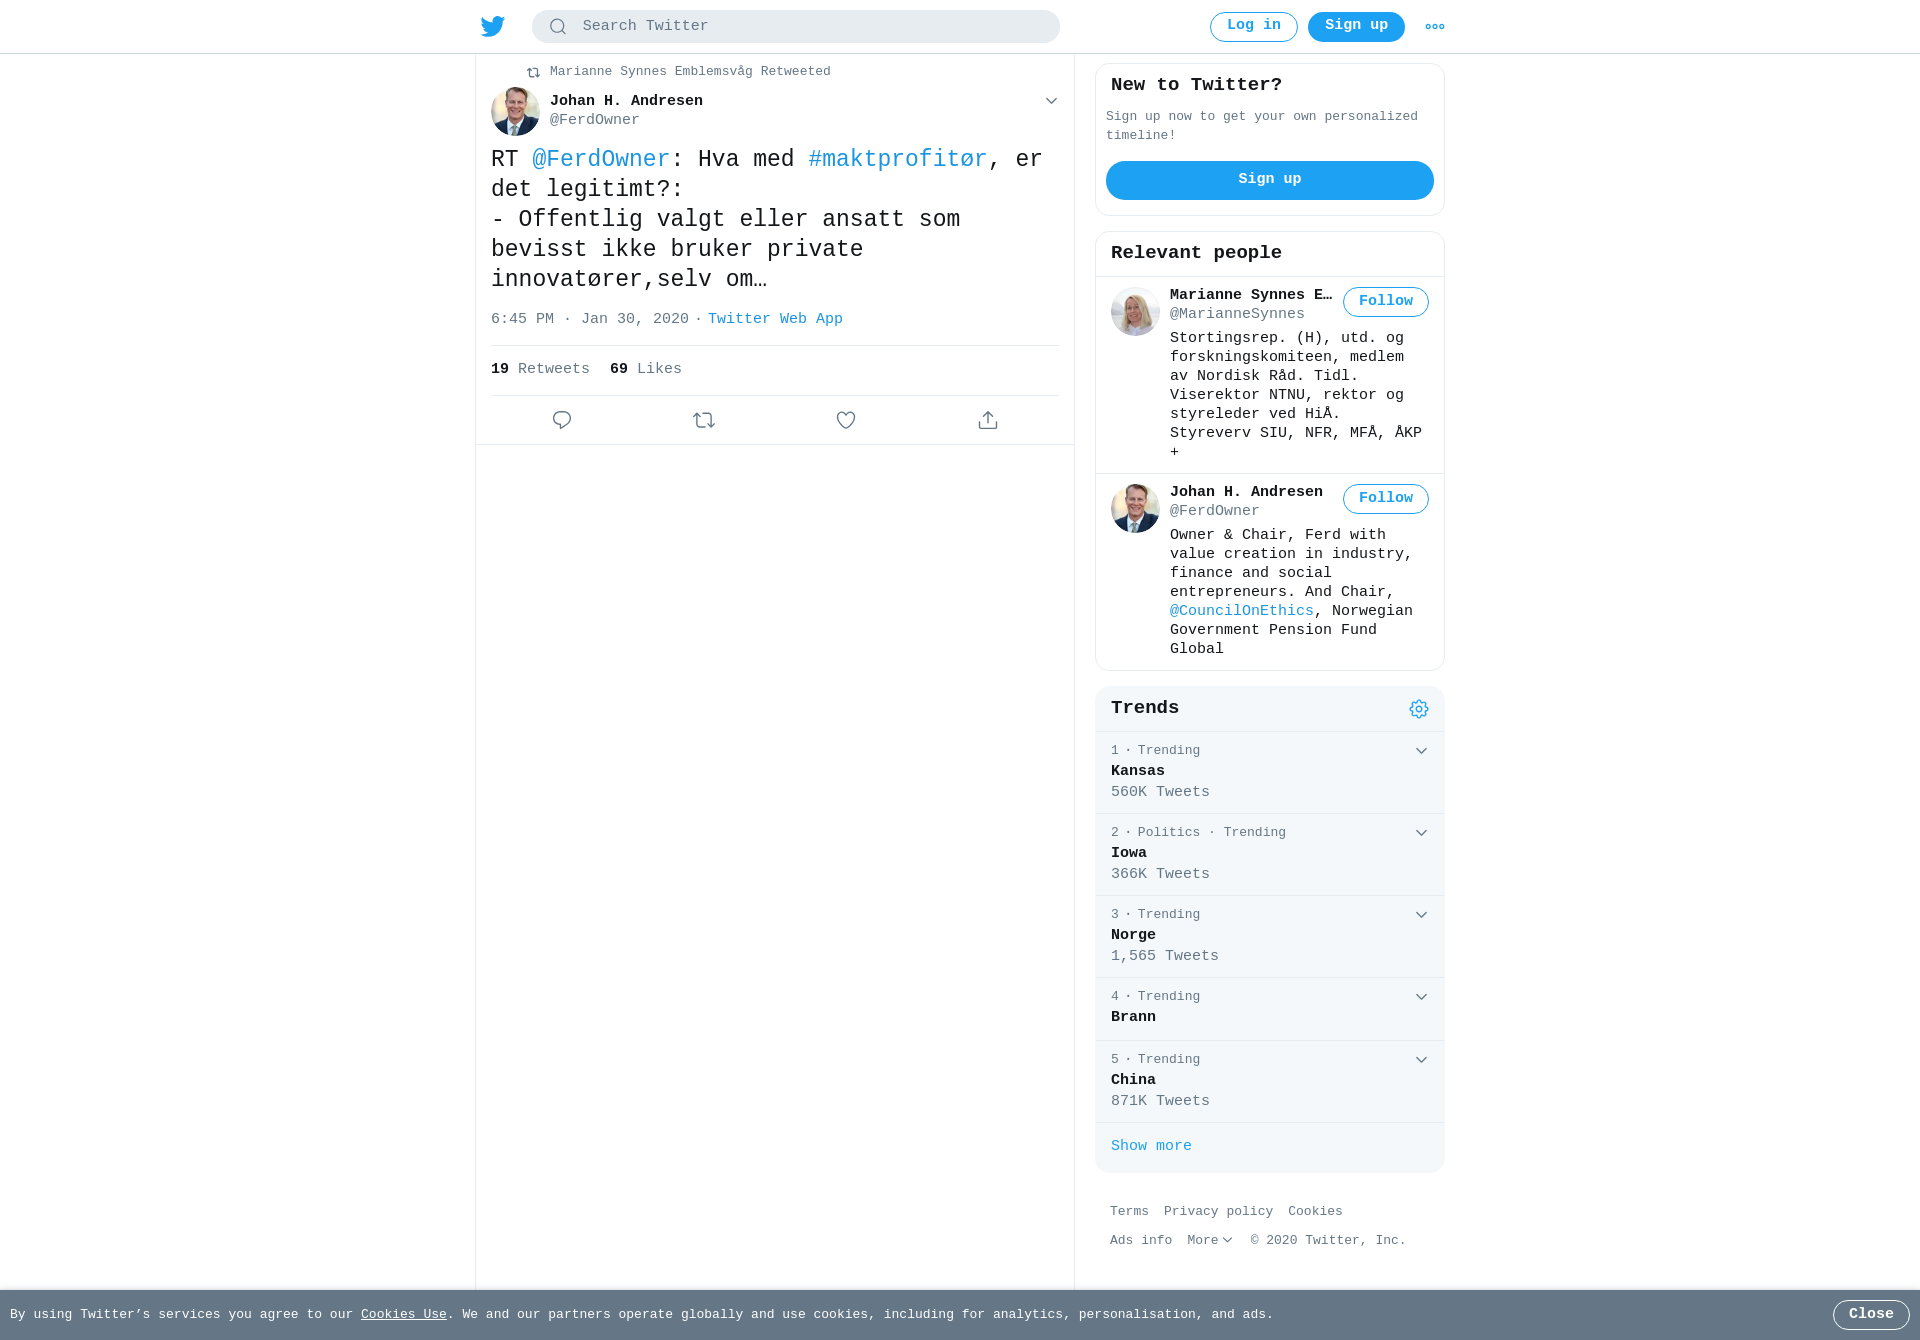Share the tweet via the upload icon
The height and width of the screenshot is (1340, 1920).
coord(988,420)
